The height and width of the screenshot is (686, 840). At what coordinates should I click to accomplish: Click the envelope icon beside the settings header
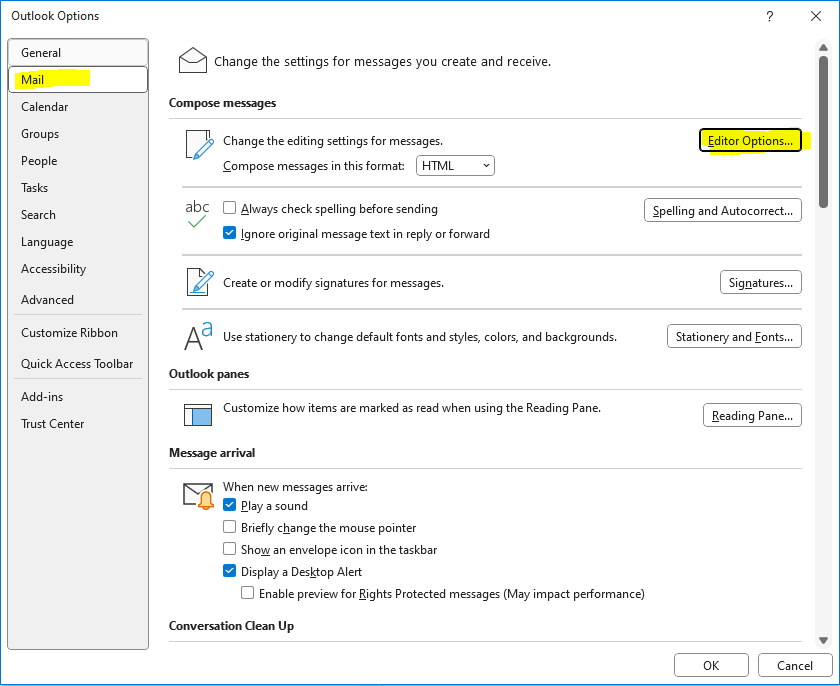[193, 61]
